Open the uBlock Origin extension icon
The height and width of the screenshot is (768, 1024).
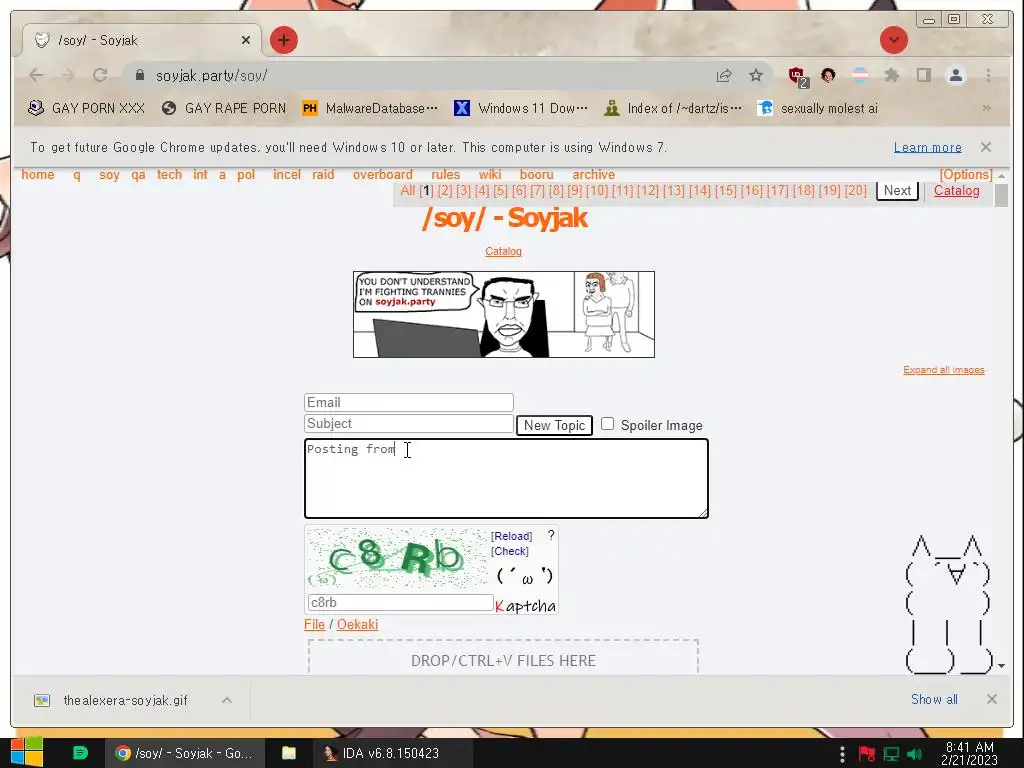click(797, 76)
